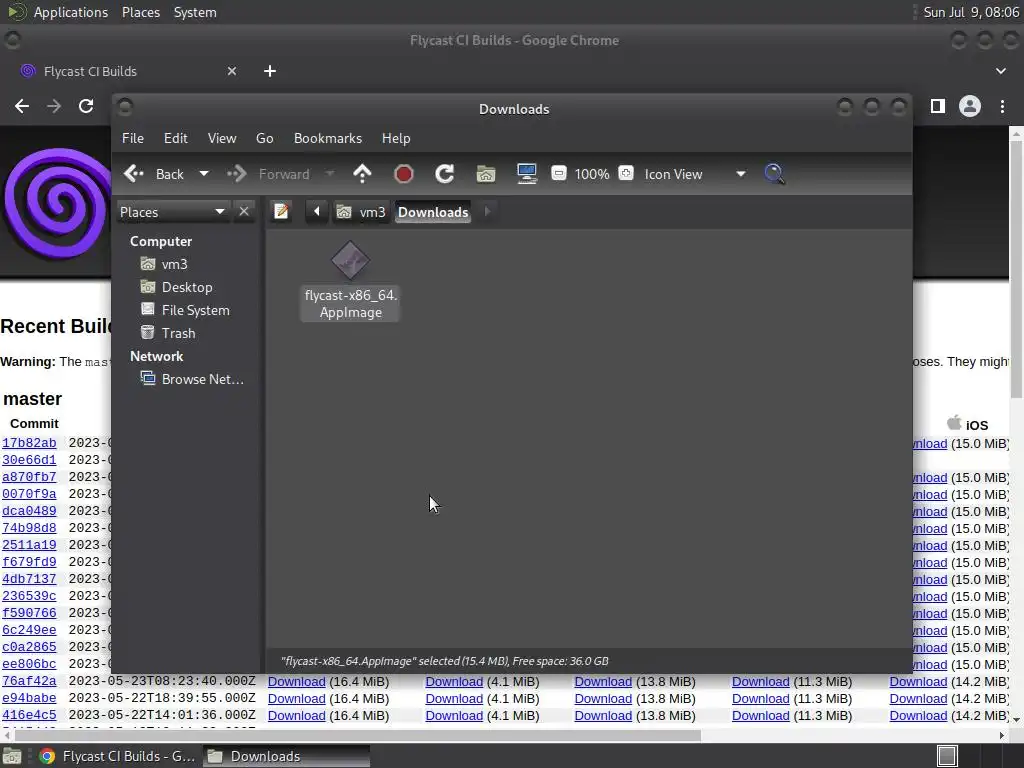Go up to parent folder

pos(362,174)
